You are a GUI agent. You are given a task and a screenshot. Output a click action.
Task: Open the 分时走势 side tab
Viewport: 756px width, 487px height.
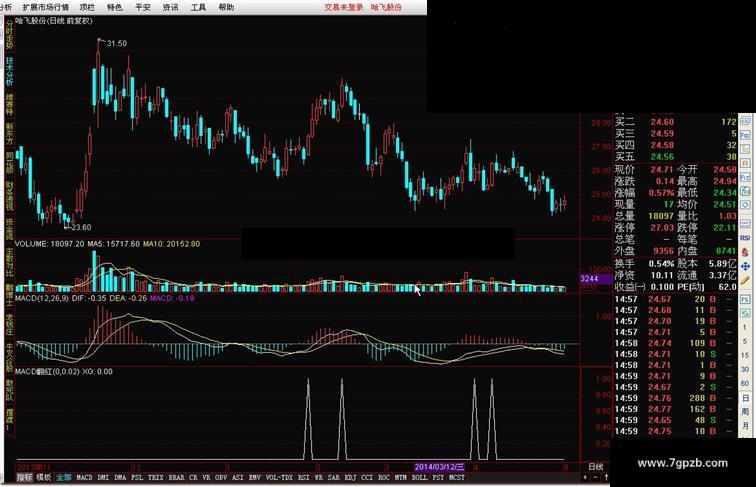(x=9, y=35)
